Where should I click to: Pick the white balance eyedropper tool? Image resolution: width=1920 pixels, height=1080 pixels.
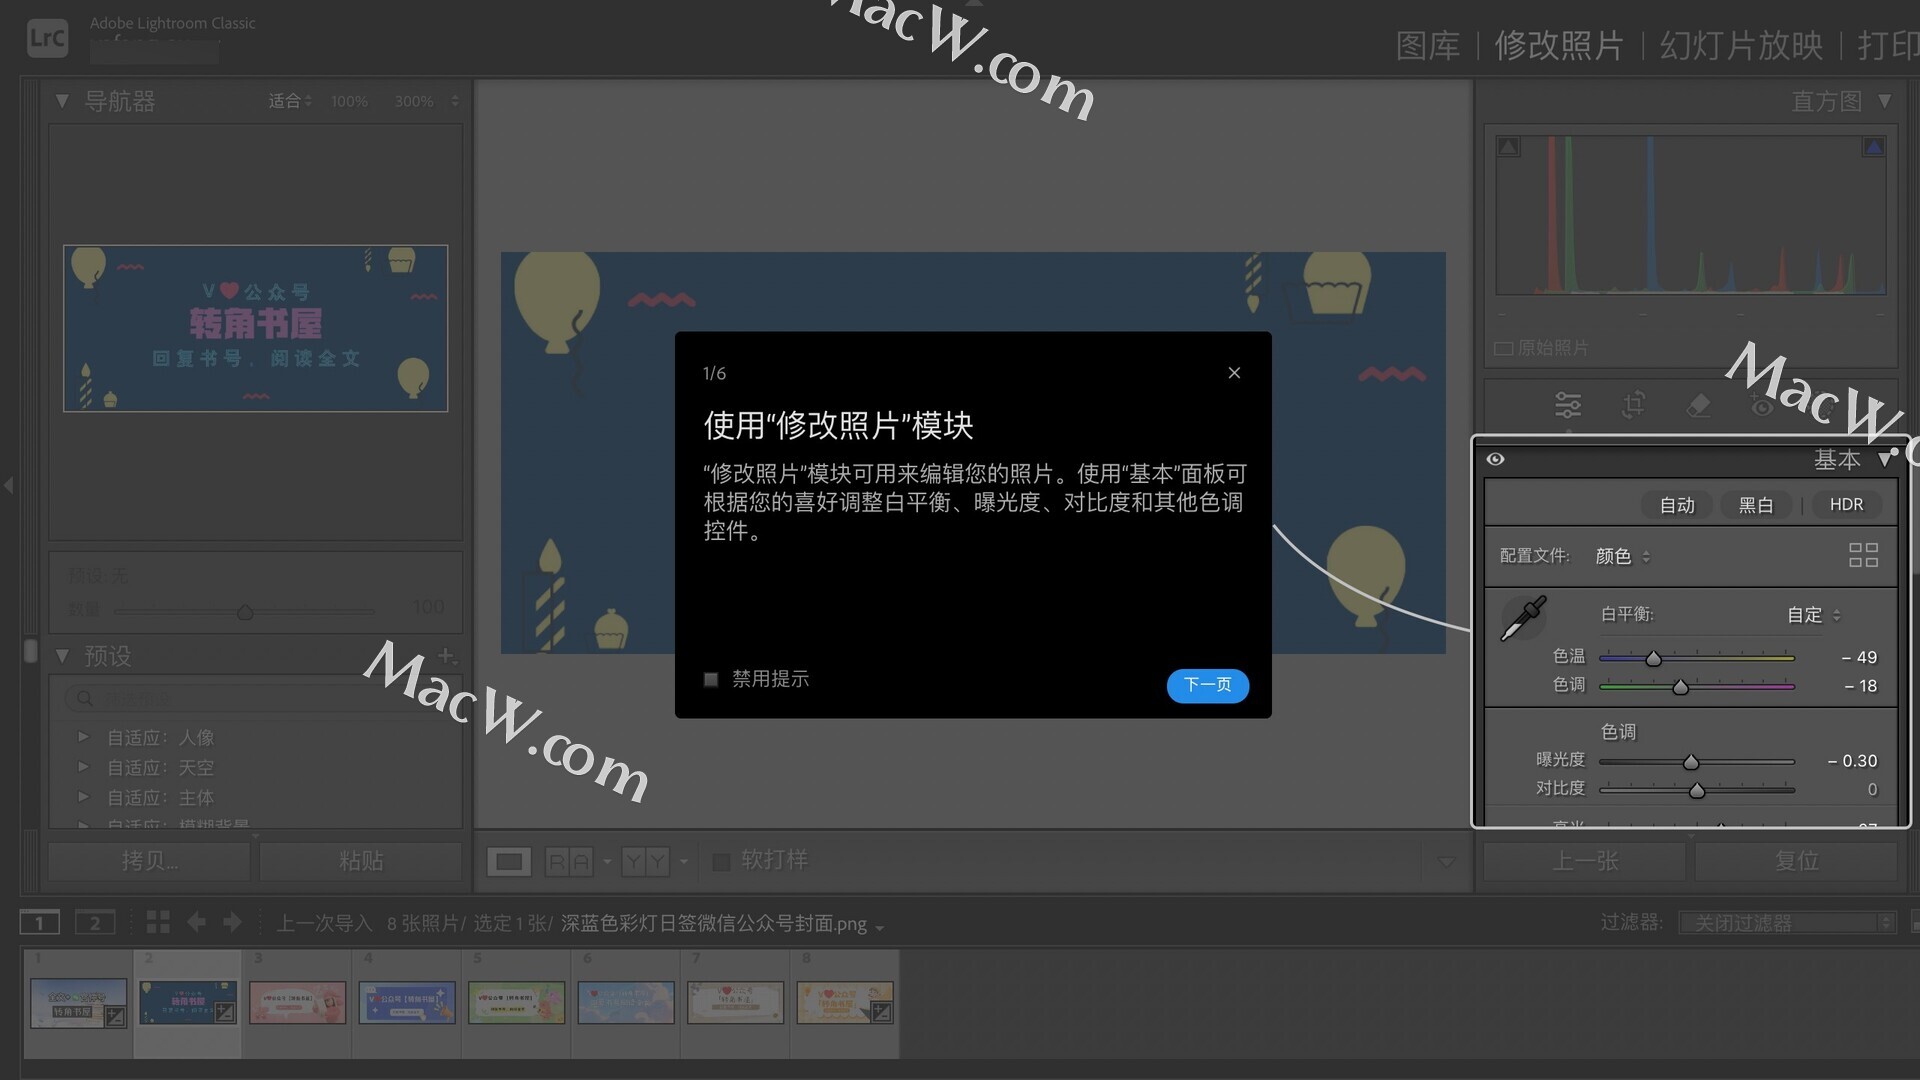1524,618
